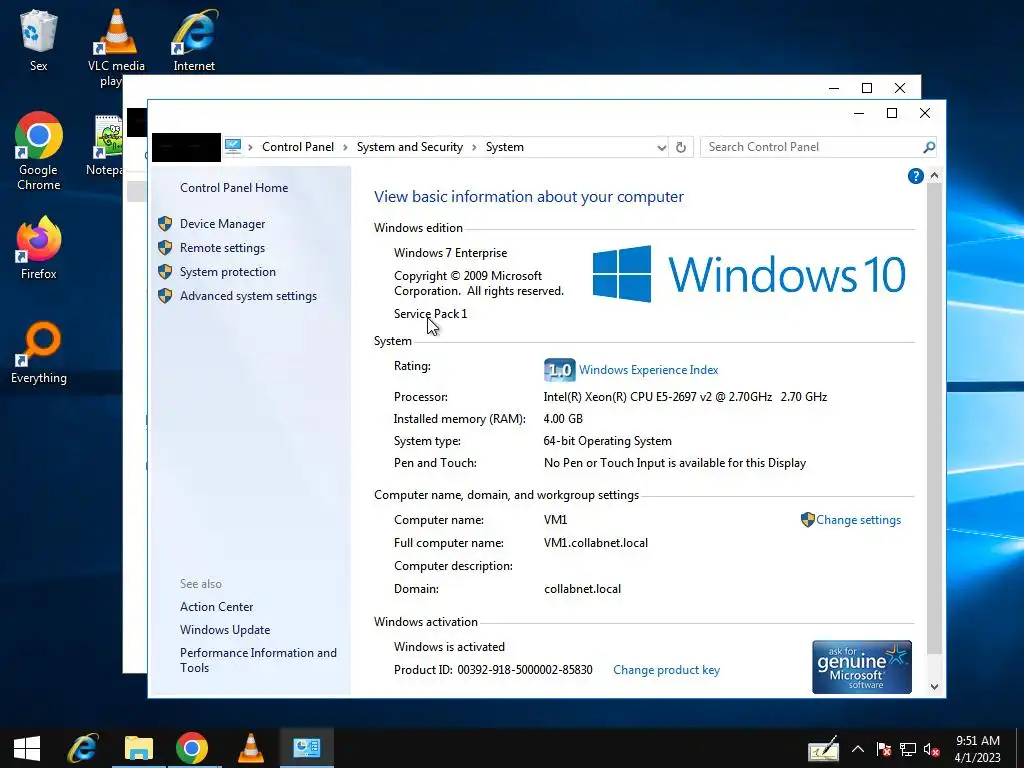Image resolution: width=1024 pixels, height=768 pixels.
Task: Open Control Panel Home
Action: point(234,188)
